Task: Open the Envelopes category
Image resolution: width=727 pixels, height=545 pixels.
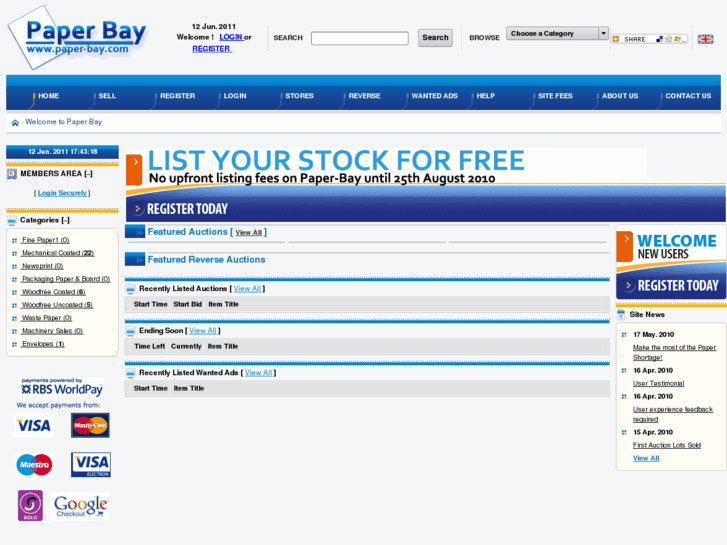Action: pyautogui.click(x=43, y=344)
